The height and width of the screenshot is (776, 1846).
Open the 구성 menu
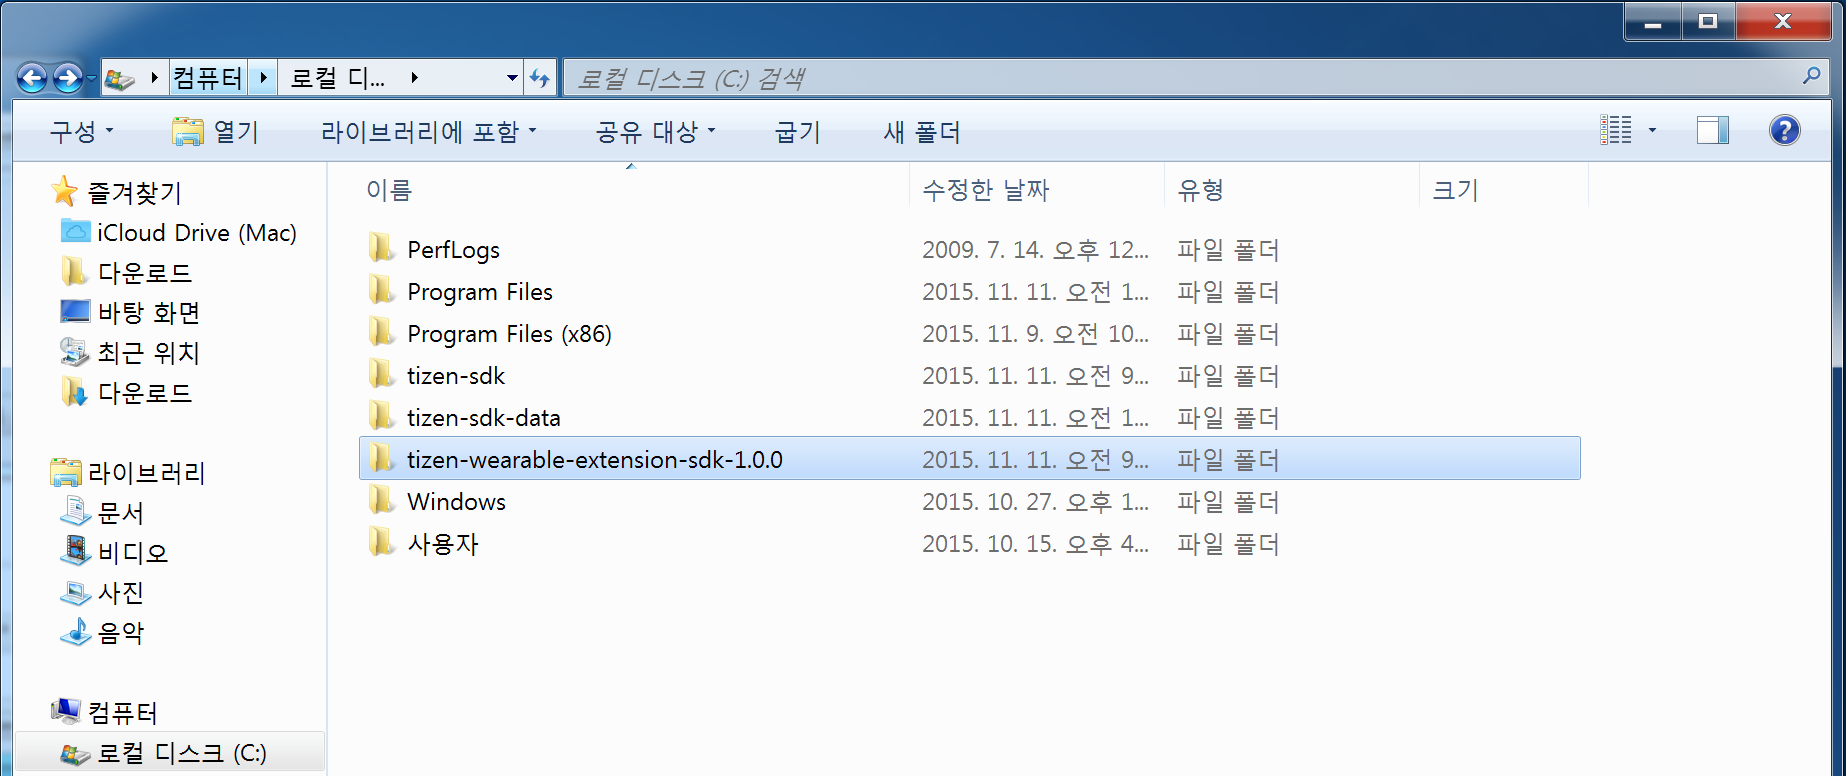[x=82, y=132]
